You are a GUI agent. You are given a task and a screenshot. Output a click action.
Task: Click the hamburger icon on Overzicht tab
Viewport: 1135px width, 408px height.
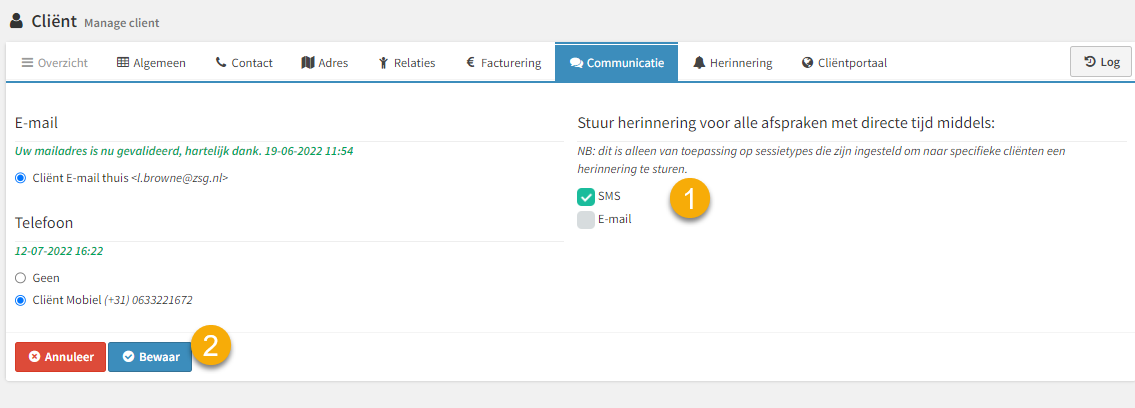pos(28,63)
